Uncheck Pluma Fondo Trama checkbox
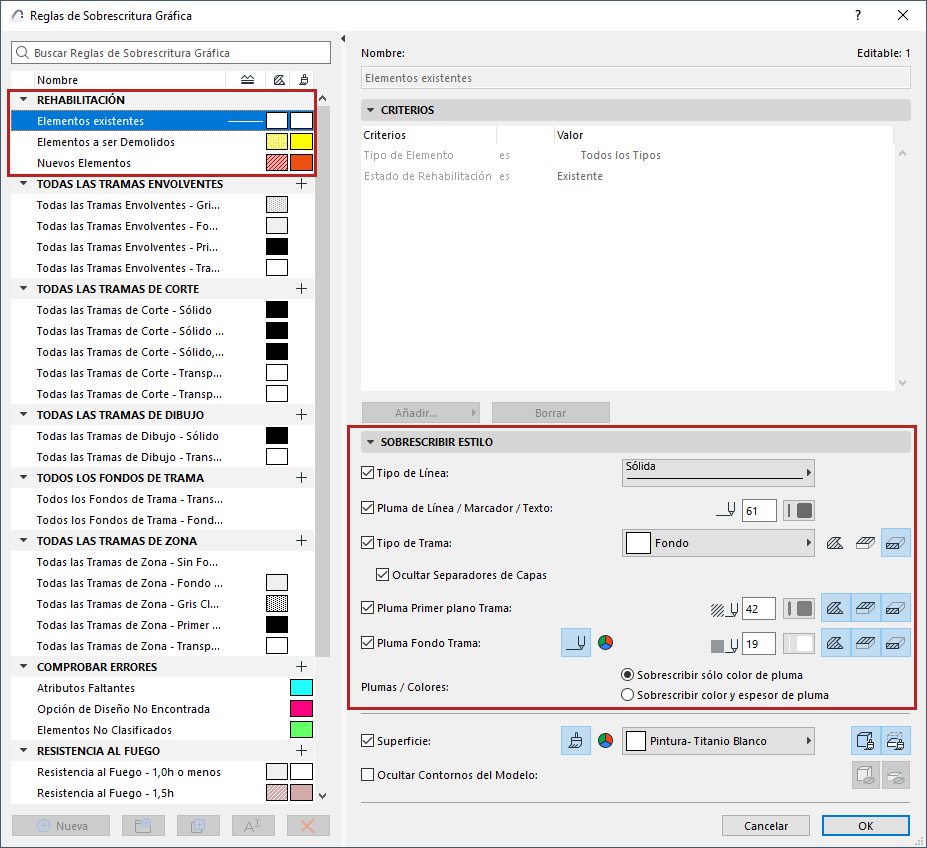The width and height of the screenshot is (927, 848). (x=368, y=643)
